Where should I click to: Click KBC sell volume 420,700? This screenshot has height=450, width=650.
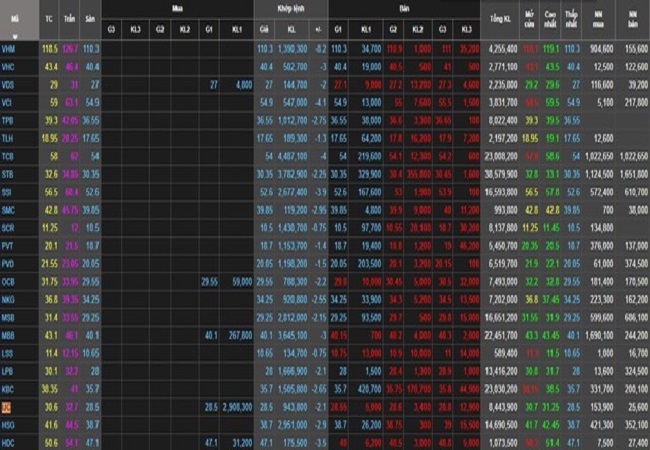coord(369,390)
